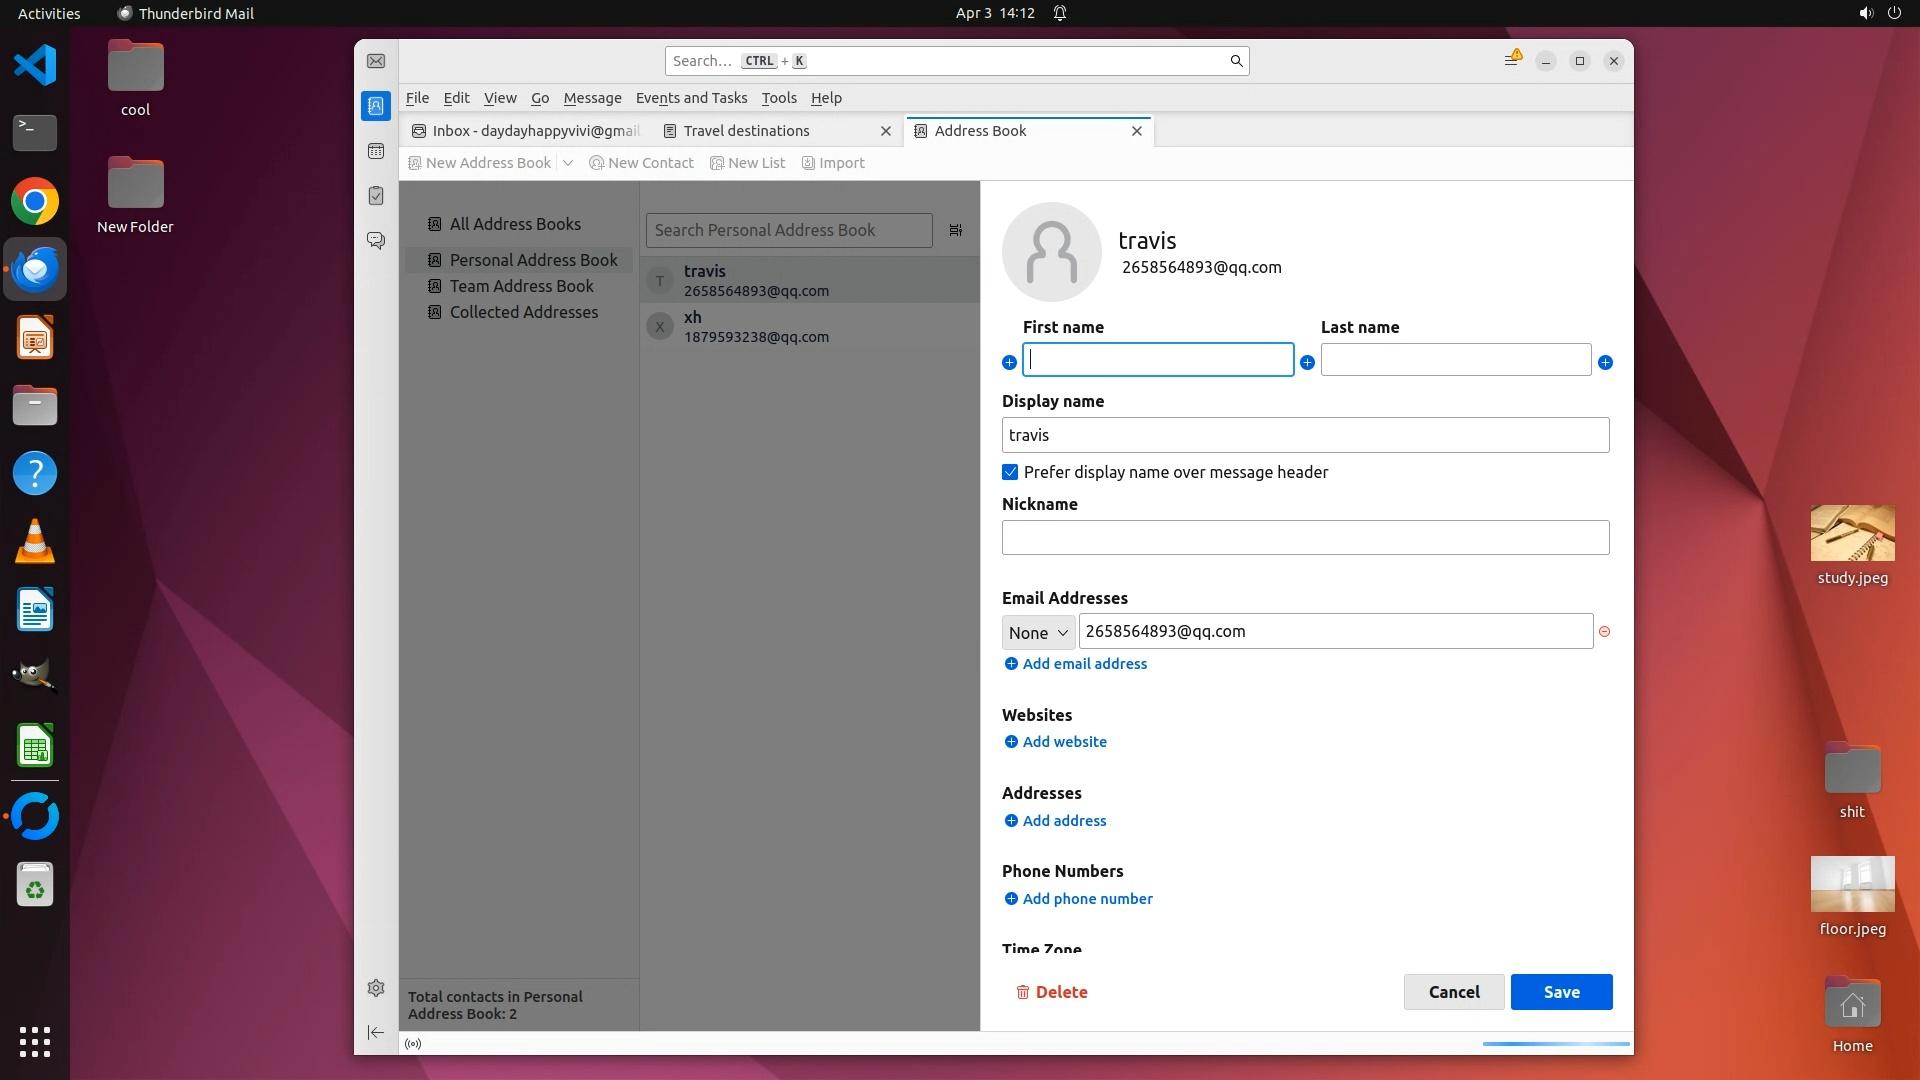Select Team Address Book in list

(521, 286)
